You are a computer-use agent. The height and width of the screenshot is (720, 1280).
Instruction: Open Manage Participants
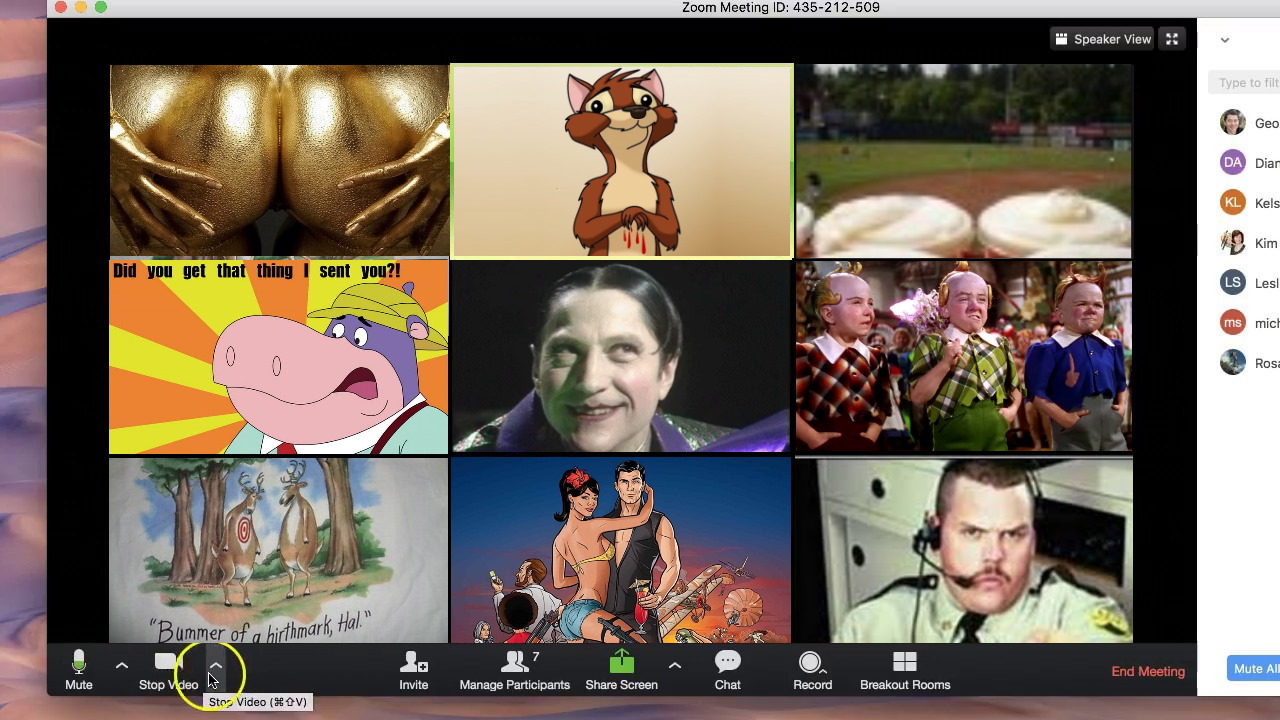click(x=514, y=670)
